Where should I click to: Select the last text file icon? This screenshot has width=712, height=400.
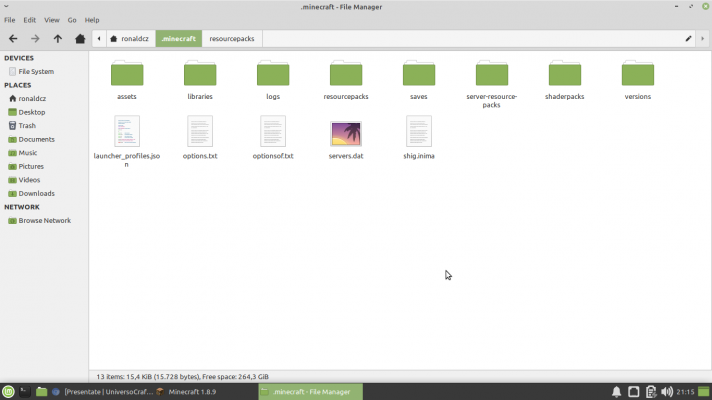(x=419, y=131)
